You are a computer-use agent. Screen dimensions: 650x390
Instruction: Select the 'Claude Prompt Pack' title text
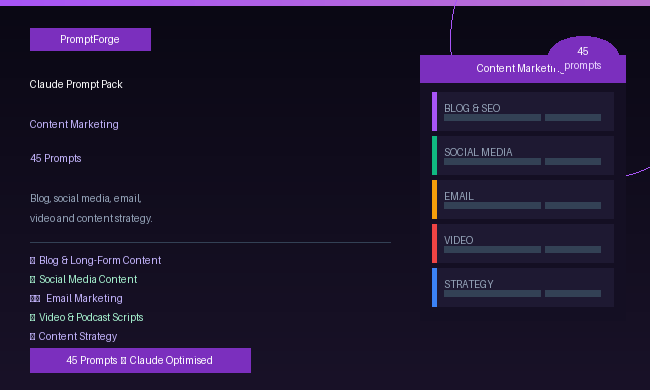(x=76, y=84)
